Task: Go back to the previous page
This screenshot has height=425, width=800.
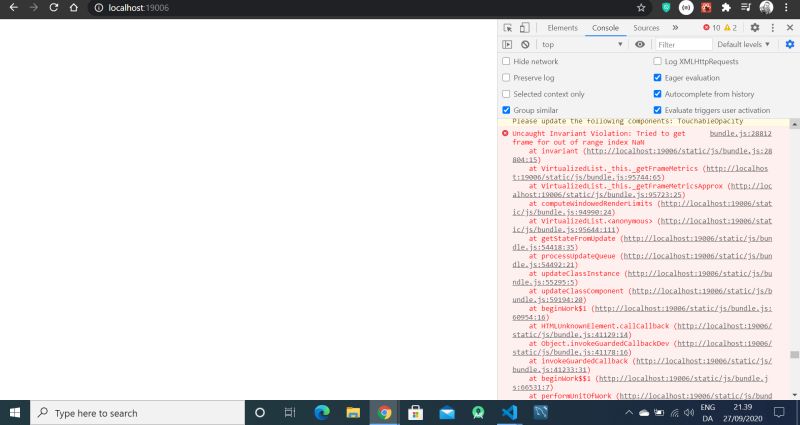Action: point(14,8)
